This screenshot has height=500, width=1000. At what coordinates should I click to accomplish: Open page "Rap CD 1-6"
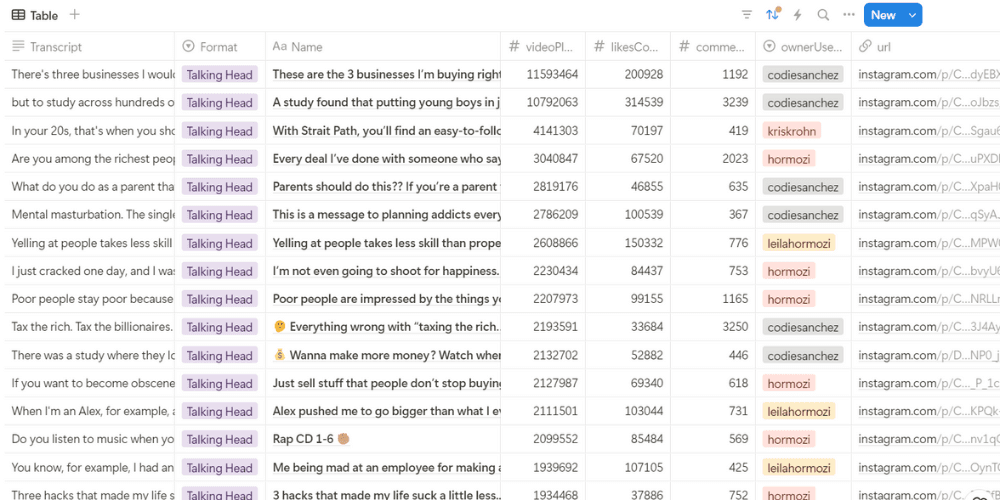pyautogui.click(x=311, y=439)
